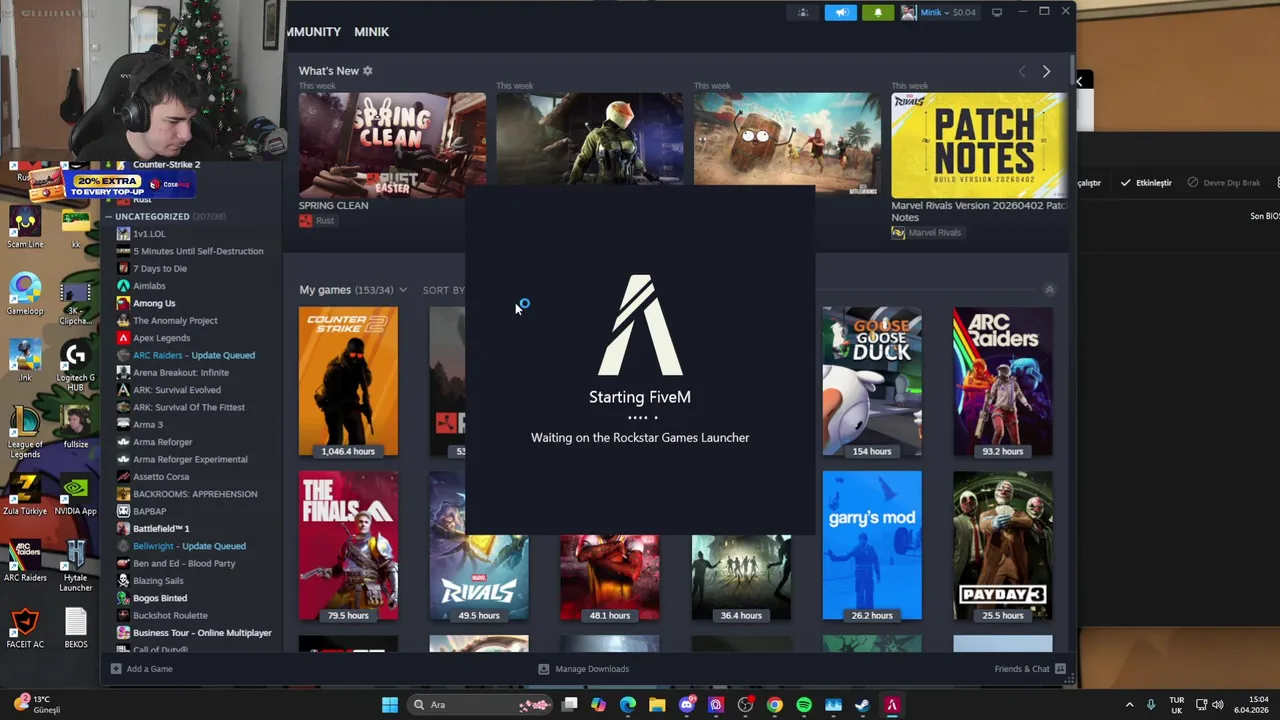The height and width of the screenshot is (720, 1280).
Task: Select Bellwright - Update Queued
Action: (189, 546)
